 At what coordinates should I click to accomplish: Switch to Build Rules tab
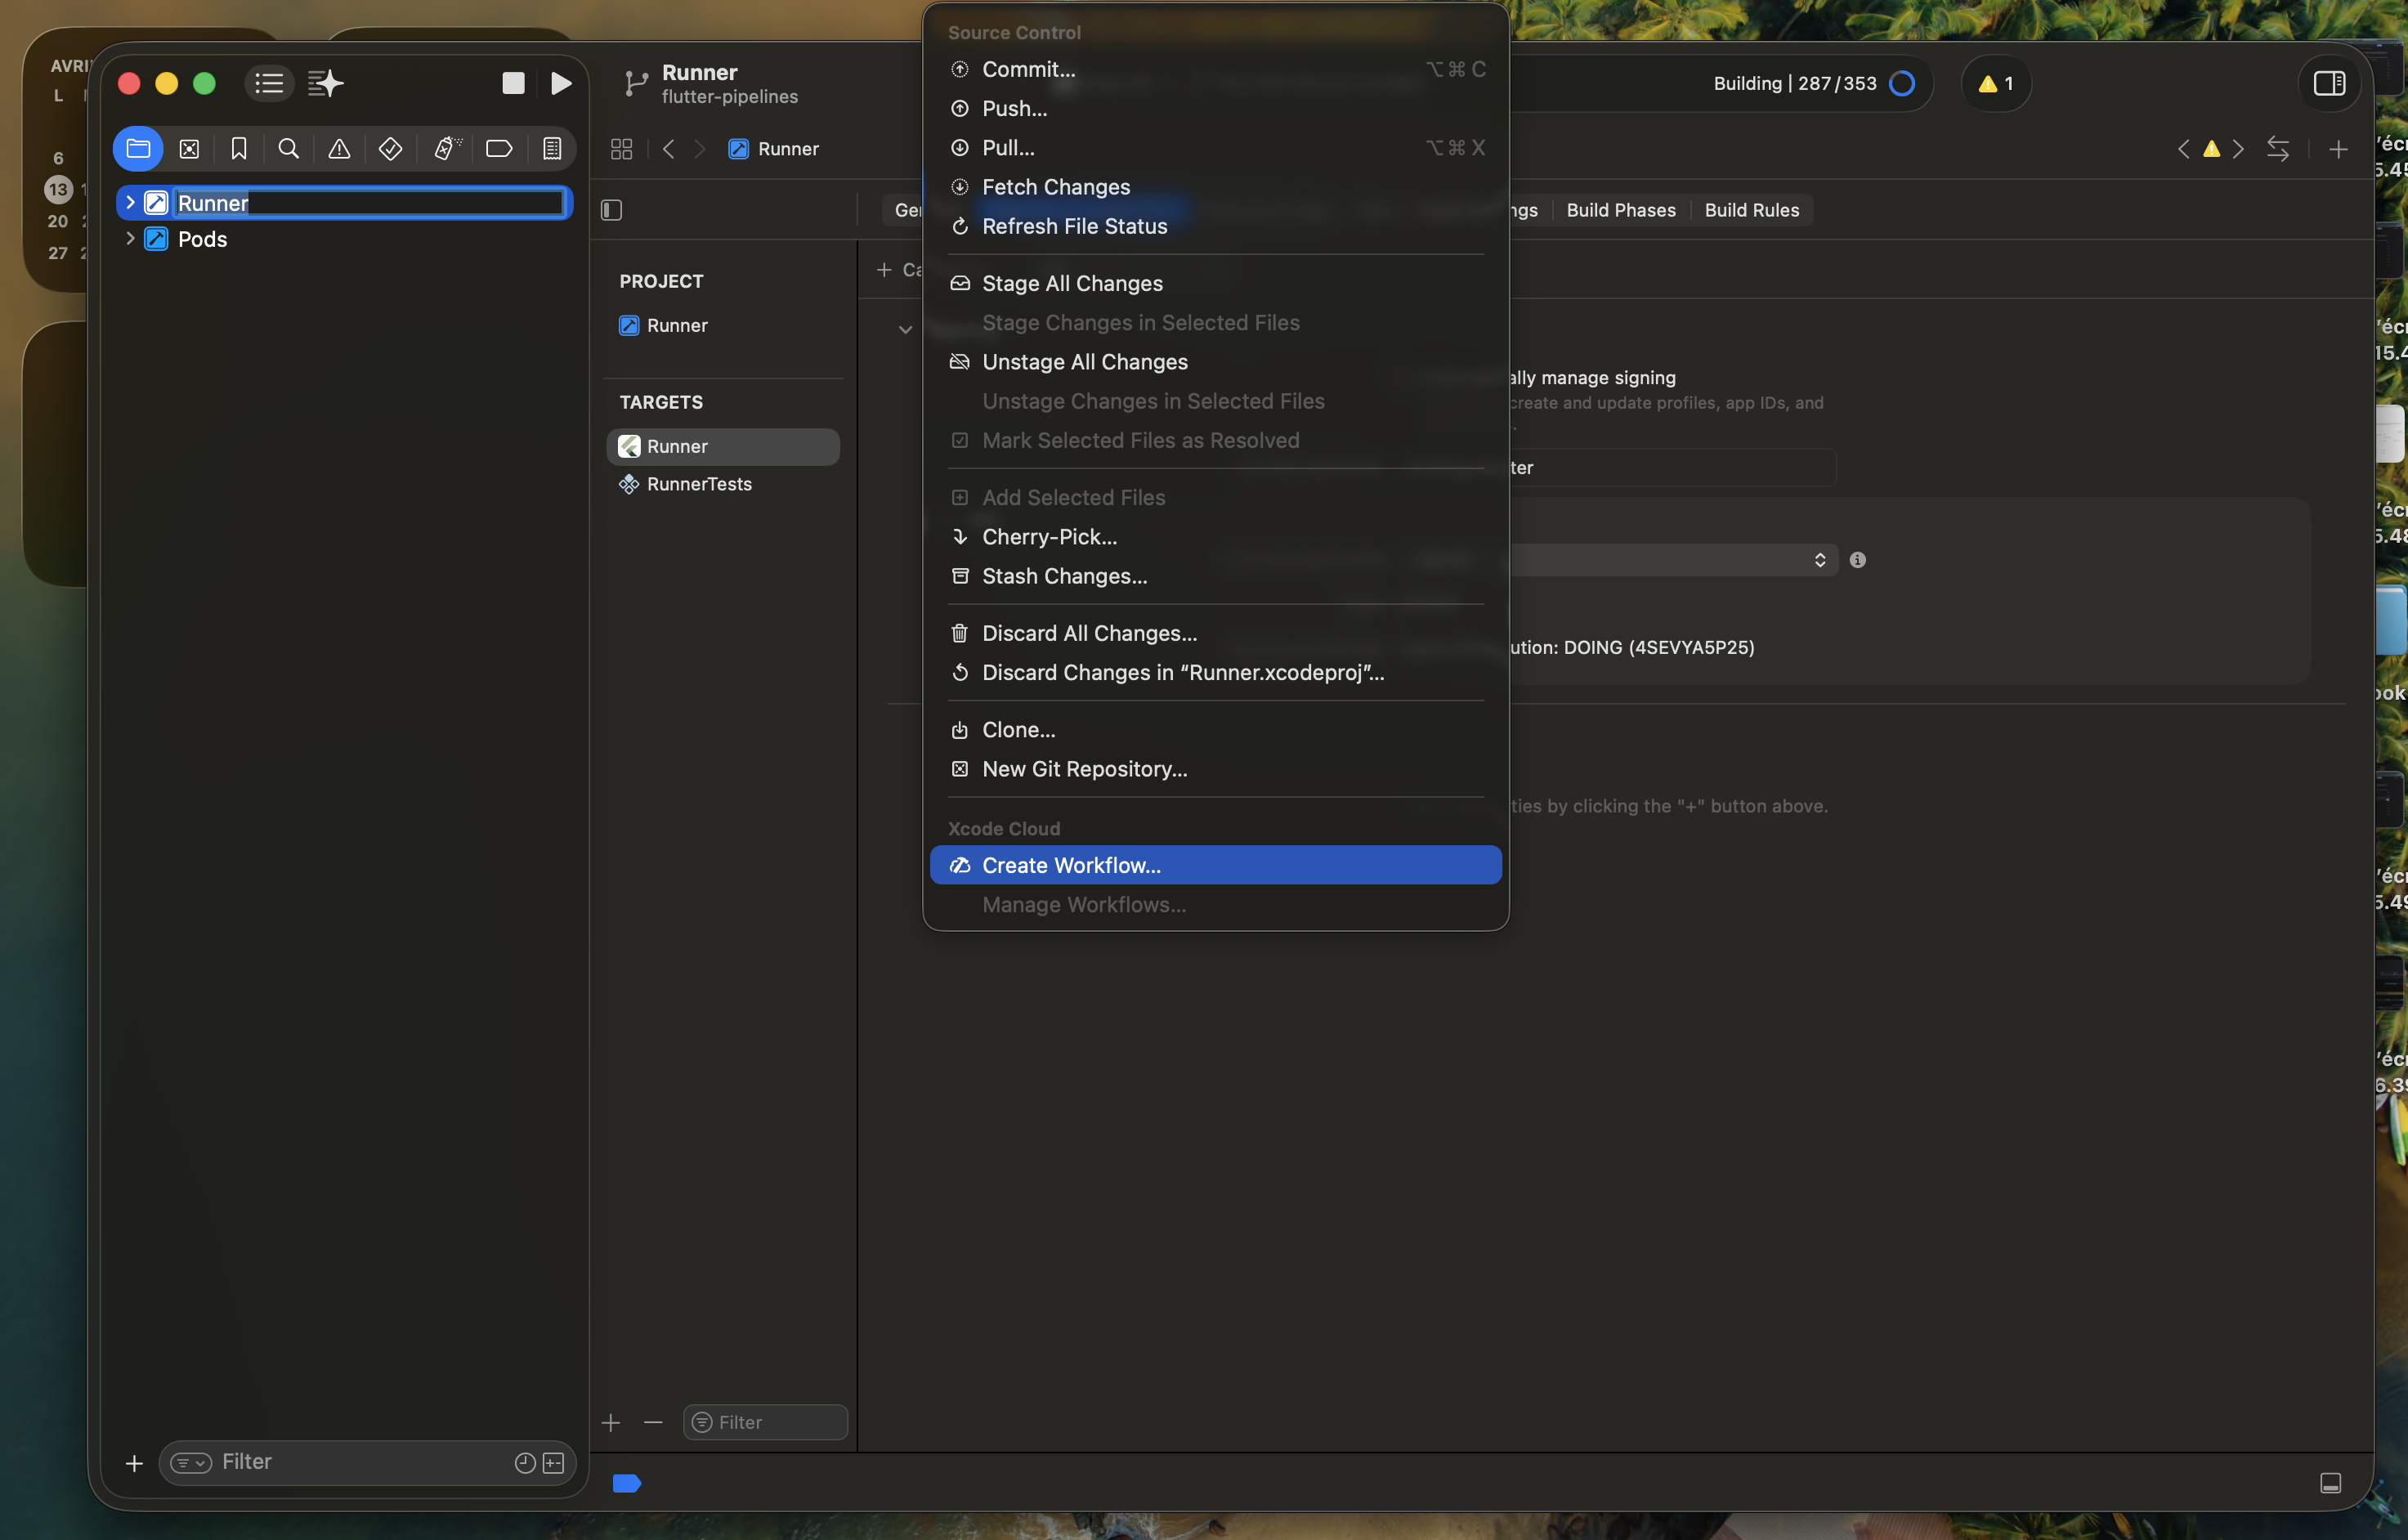click(1751, 210)
